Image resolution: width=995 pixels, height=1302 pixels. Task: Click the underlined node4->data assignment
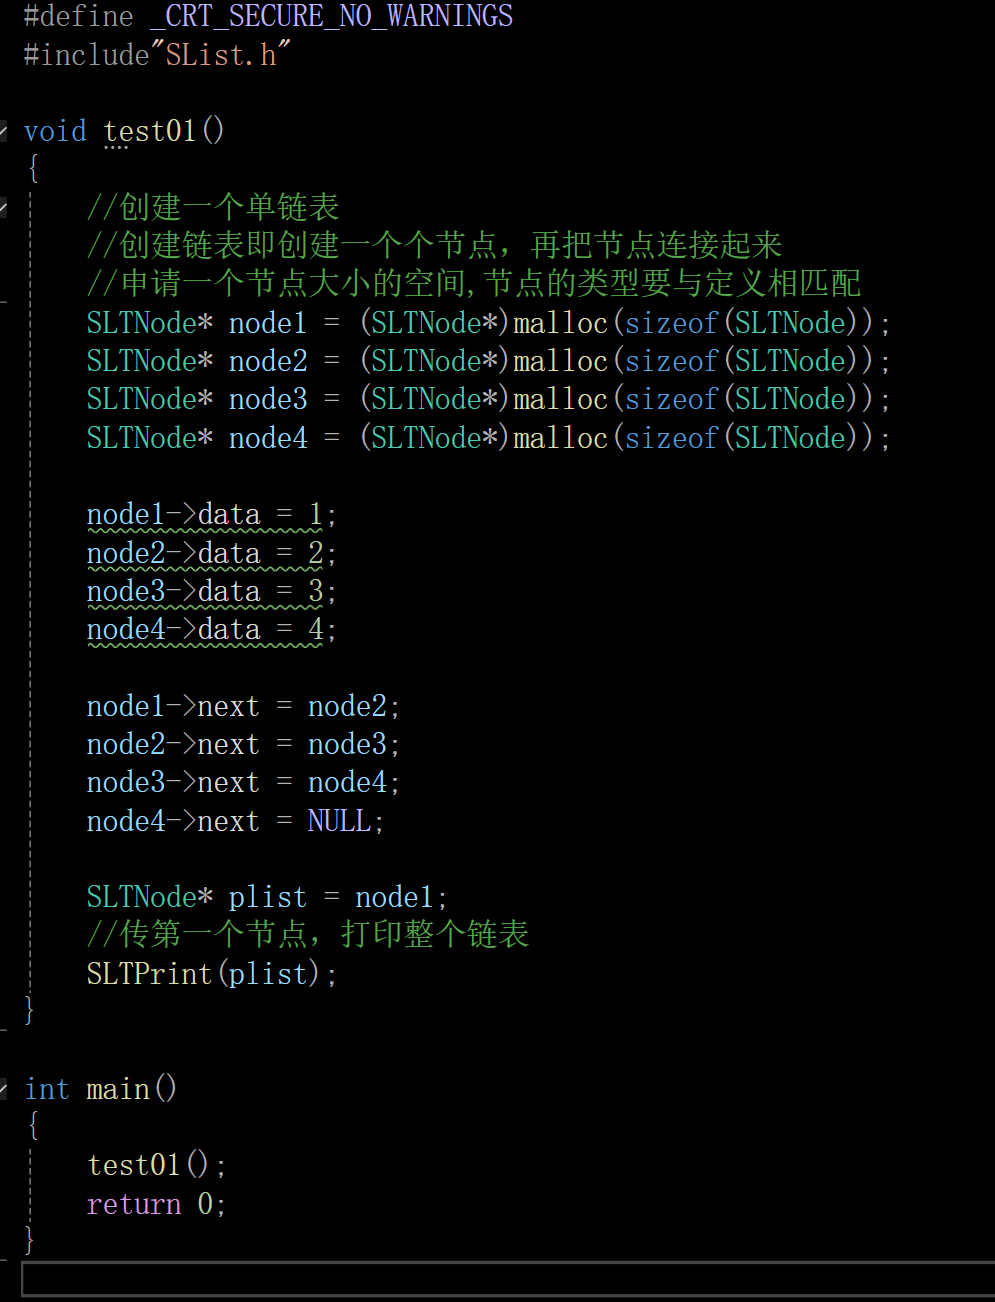point(211,630)
